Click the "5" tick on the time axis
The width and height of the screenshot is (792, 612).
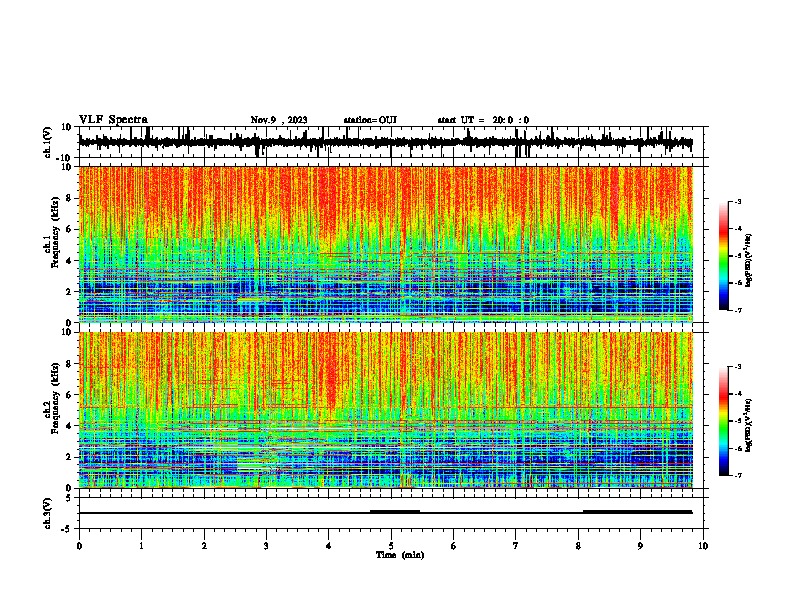click(x=391, y=546)
